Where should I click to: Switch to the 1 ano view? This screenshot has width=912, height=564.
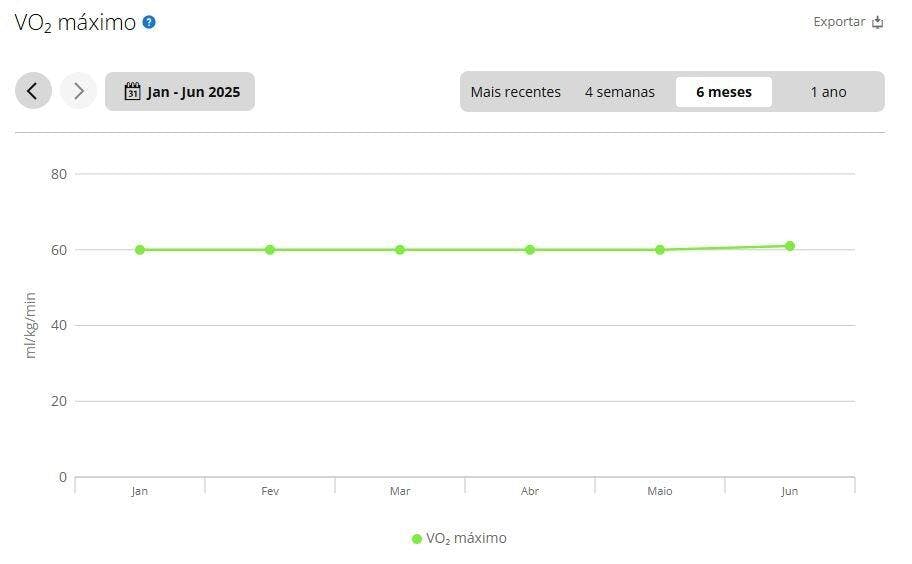pyautogui.click(x=828, y=92)
